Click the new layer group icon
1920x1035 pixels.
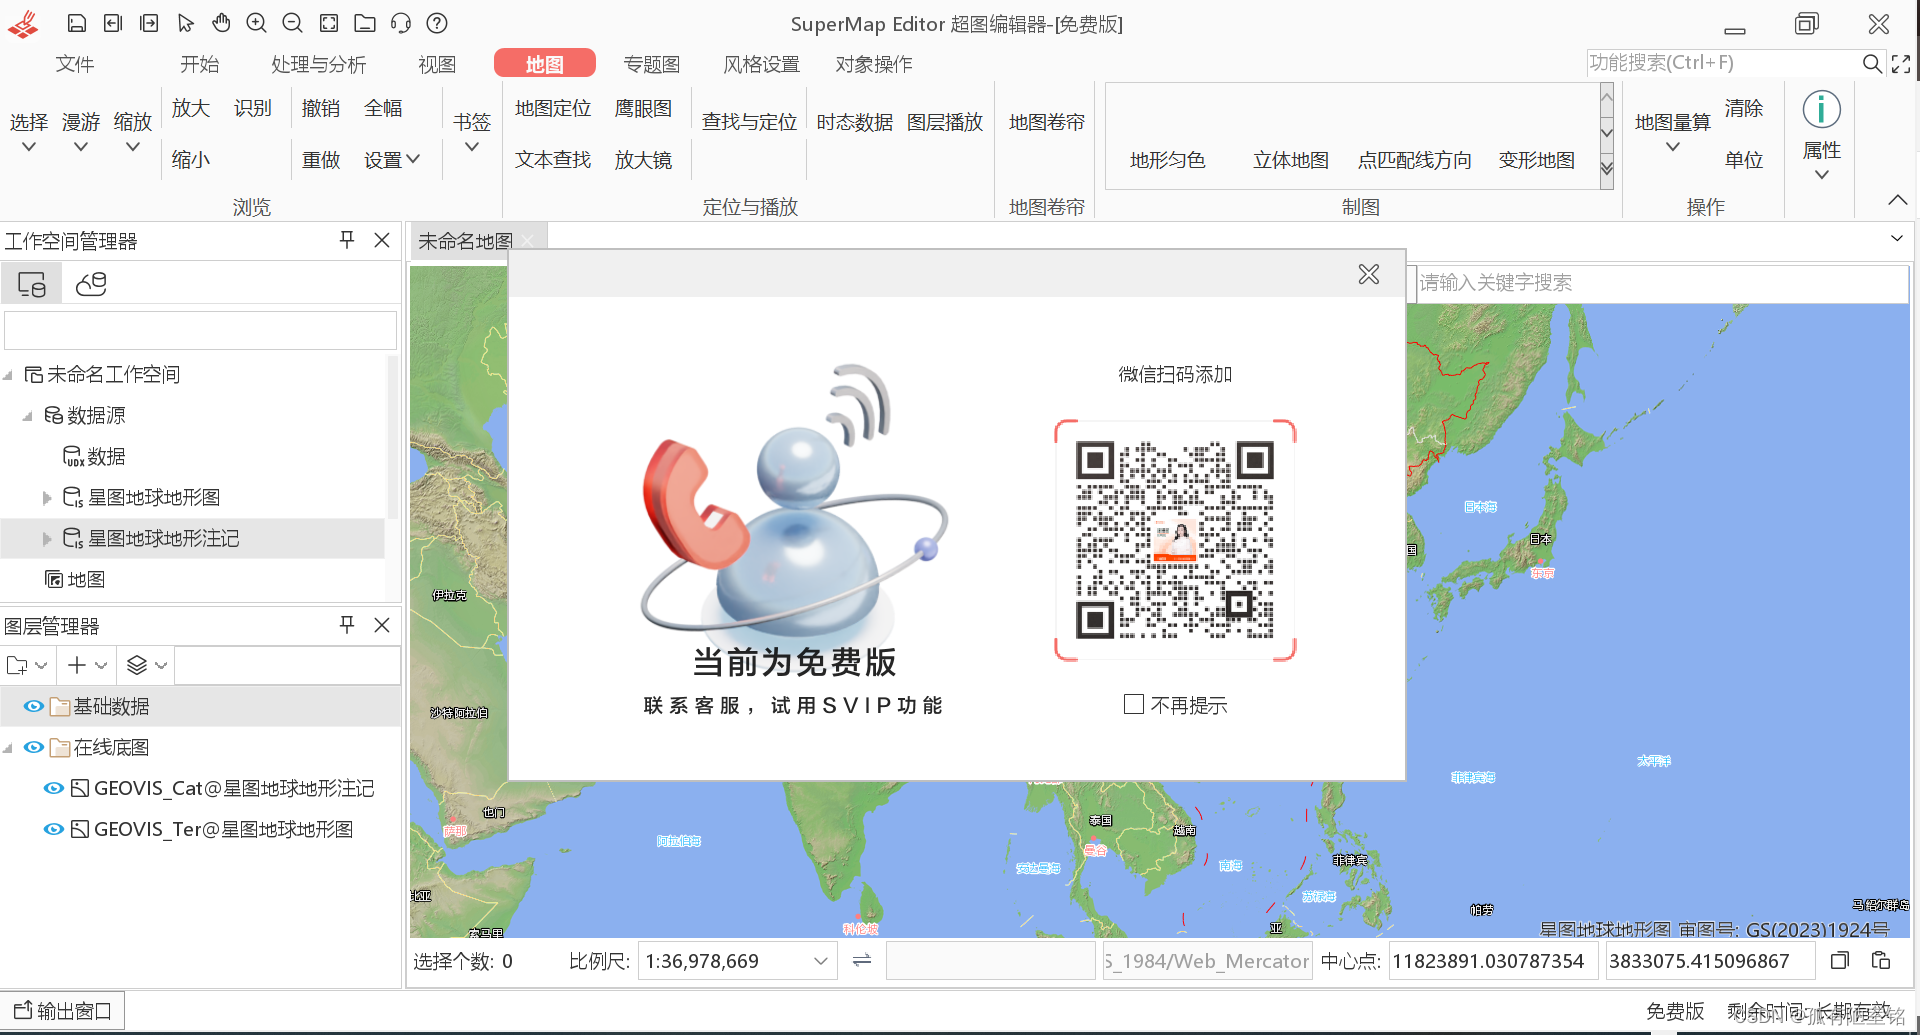coord(17,665)
